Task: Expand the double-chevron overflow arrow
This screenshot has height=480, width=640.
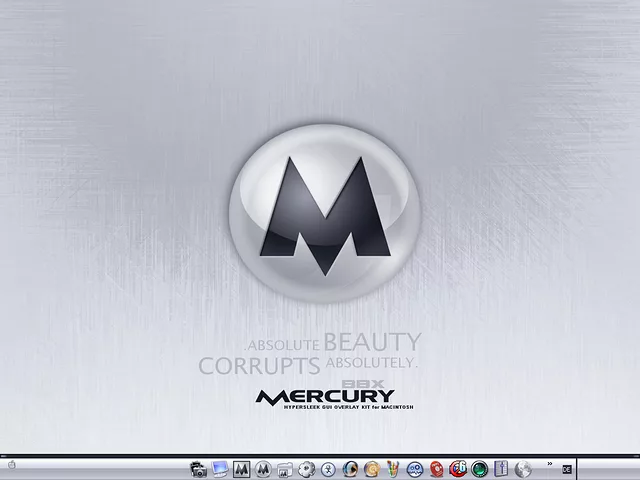Action: [x=550, y=464]
